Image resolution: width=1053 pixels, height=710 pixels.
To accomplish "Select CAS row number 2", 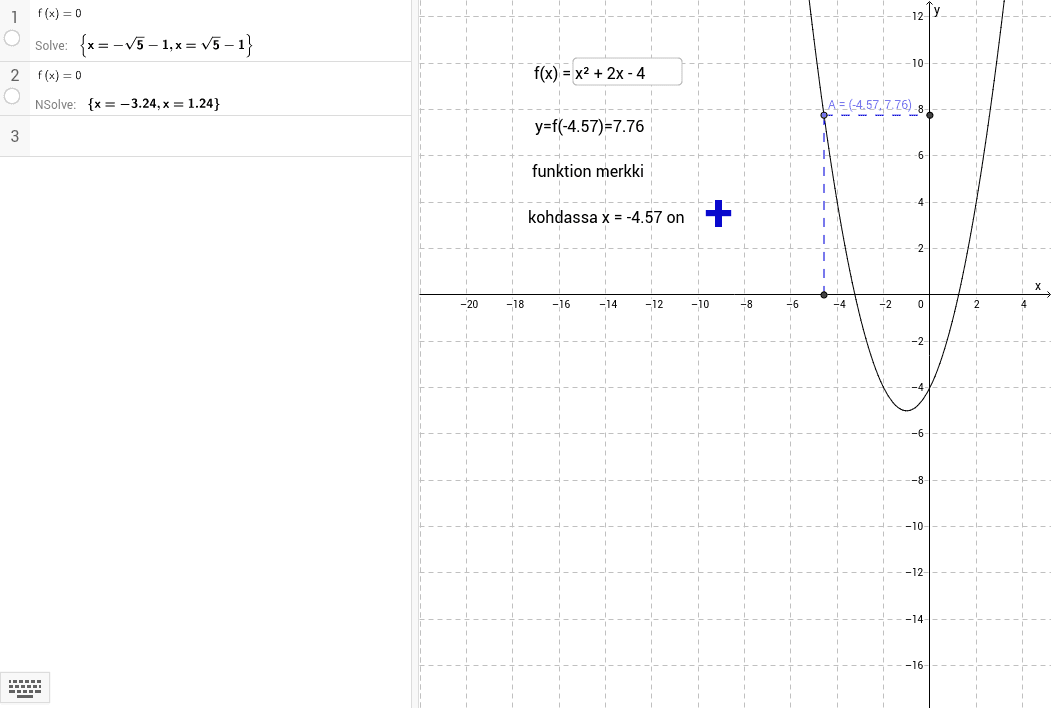I will click(x=15, y=75).
